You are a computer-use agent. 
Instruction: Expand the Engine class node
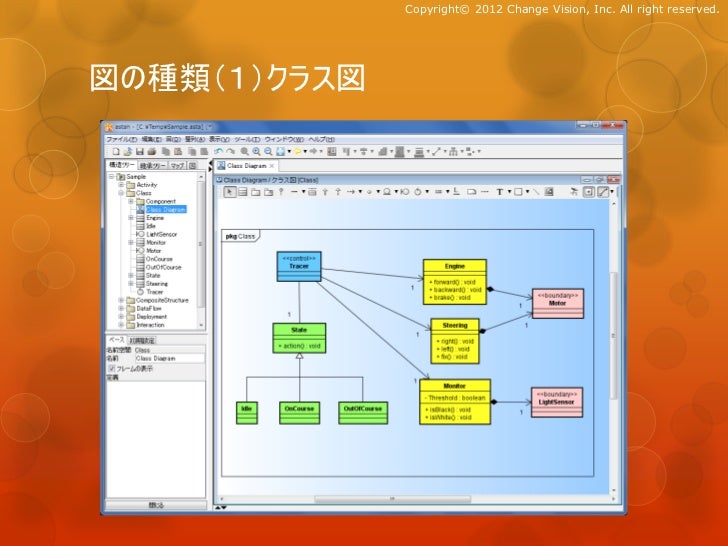tap(131, 218)
